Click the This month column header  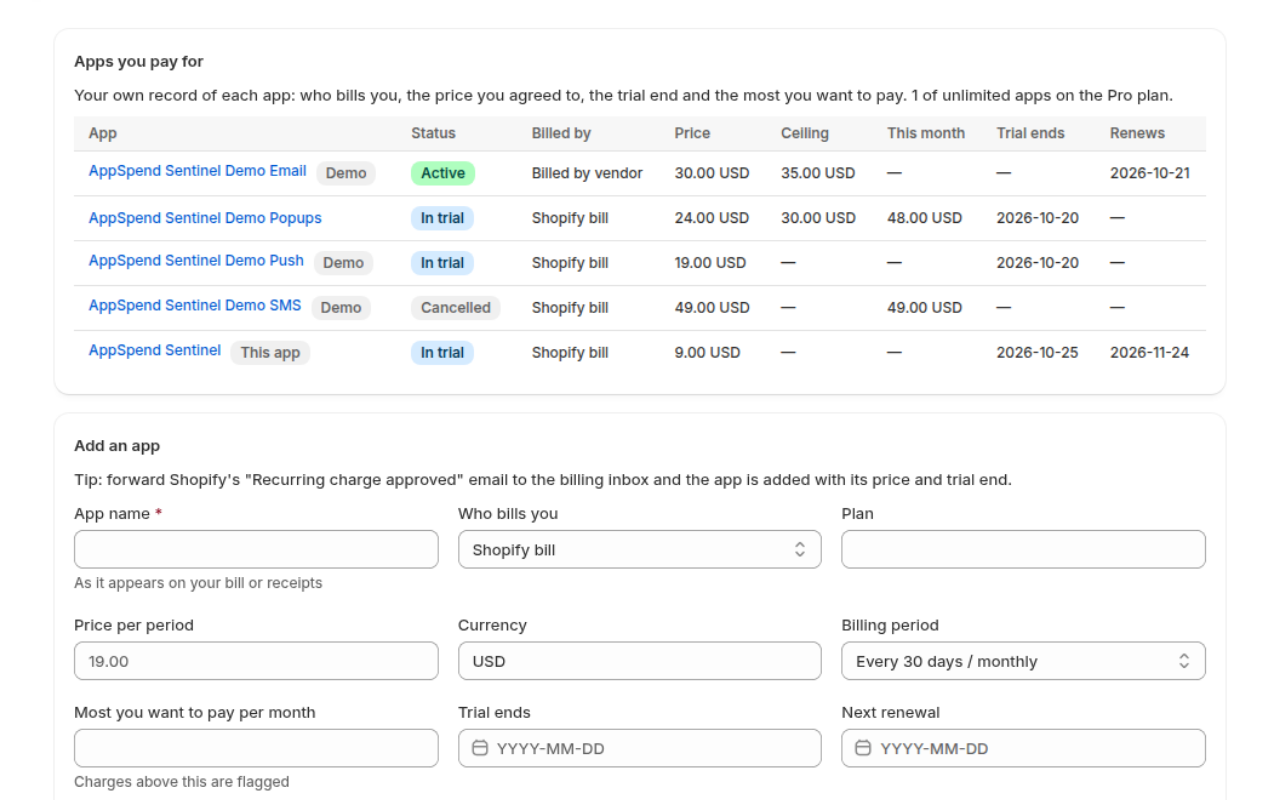[x=926, y=133]
